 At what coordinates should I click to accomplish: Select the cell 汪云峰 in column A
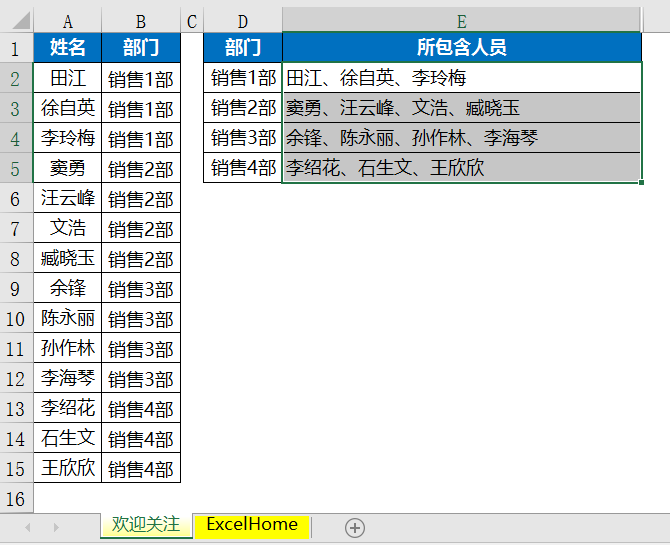pyautogui.click(x=68, y=198)
